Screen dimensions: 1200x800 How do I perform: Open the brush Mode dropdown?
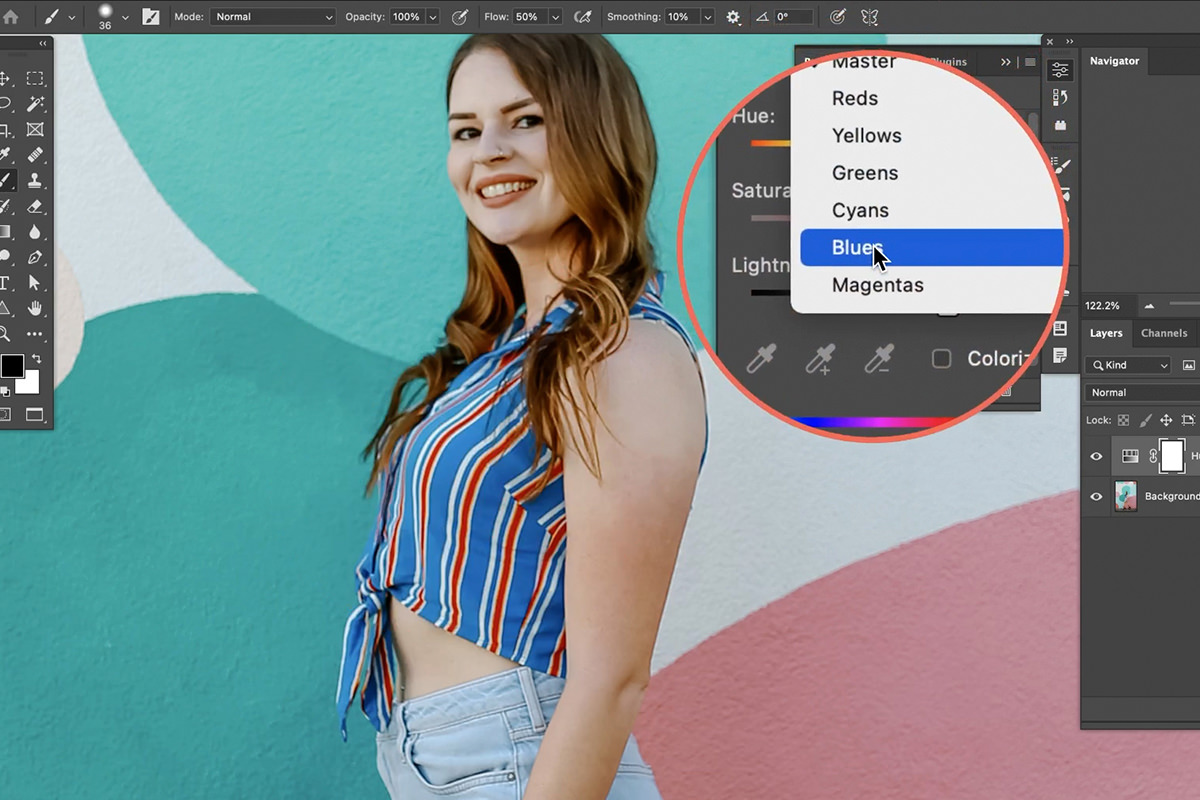pyautogui.click(x=272, y=17)
